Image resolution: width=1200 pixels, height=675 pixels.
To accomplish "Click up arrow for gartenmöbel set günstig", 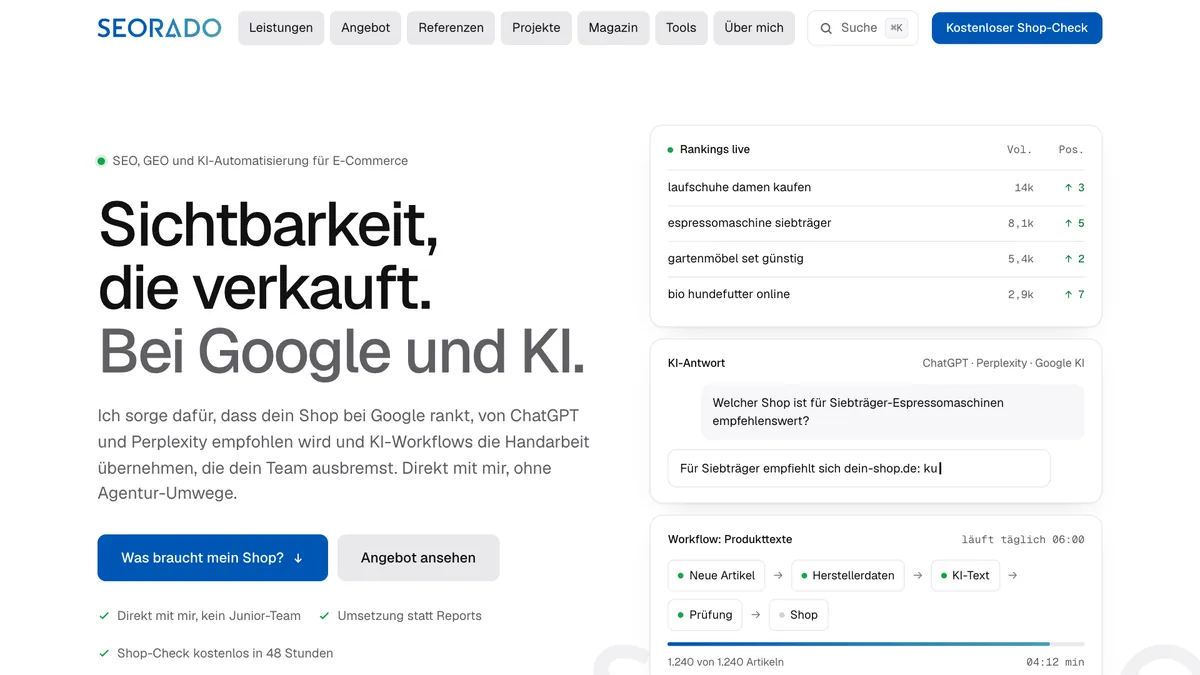I will (1068, 259).
